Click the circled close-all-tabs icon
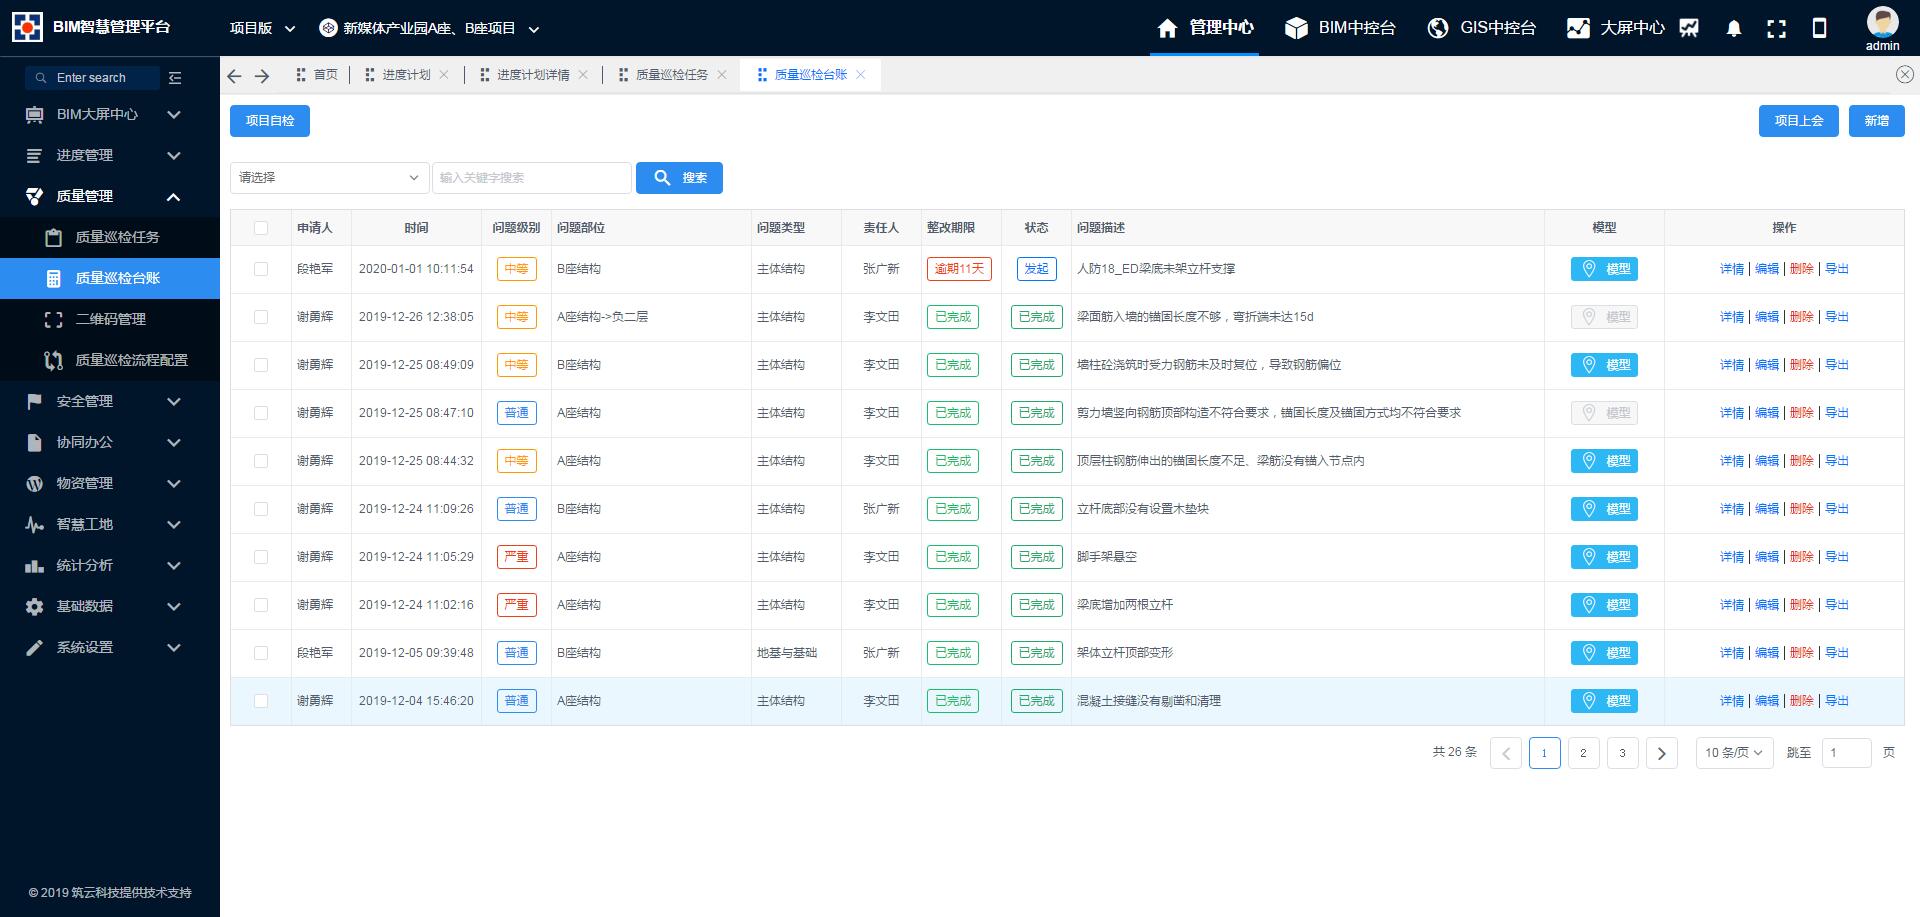This screenshot has height=917, width=1920. 1904,75
